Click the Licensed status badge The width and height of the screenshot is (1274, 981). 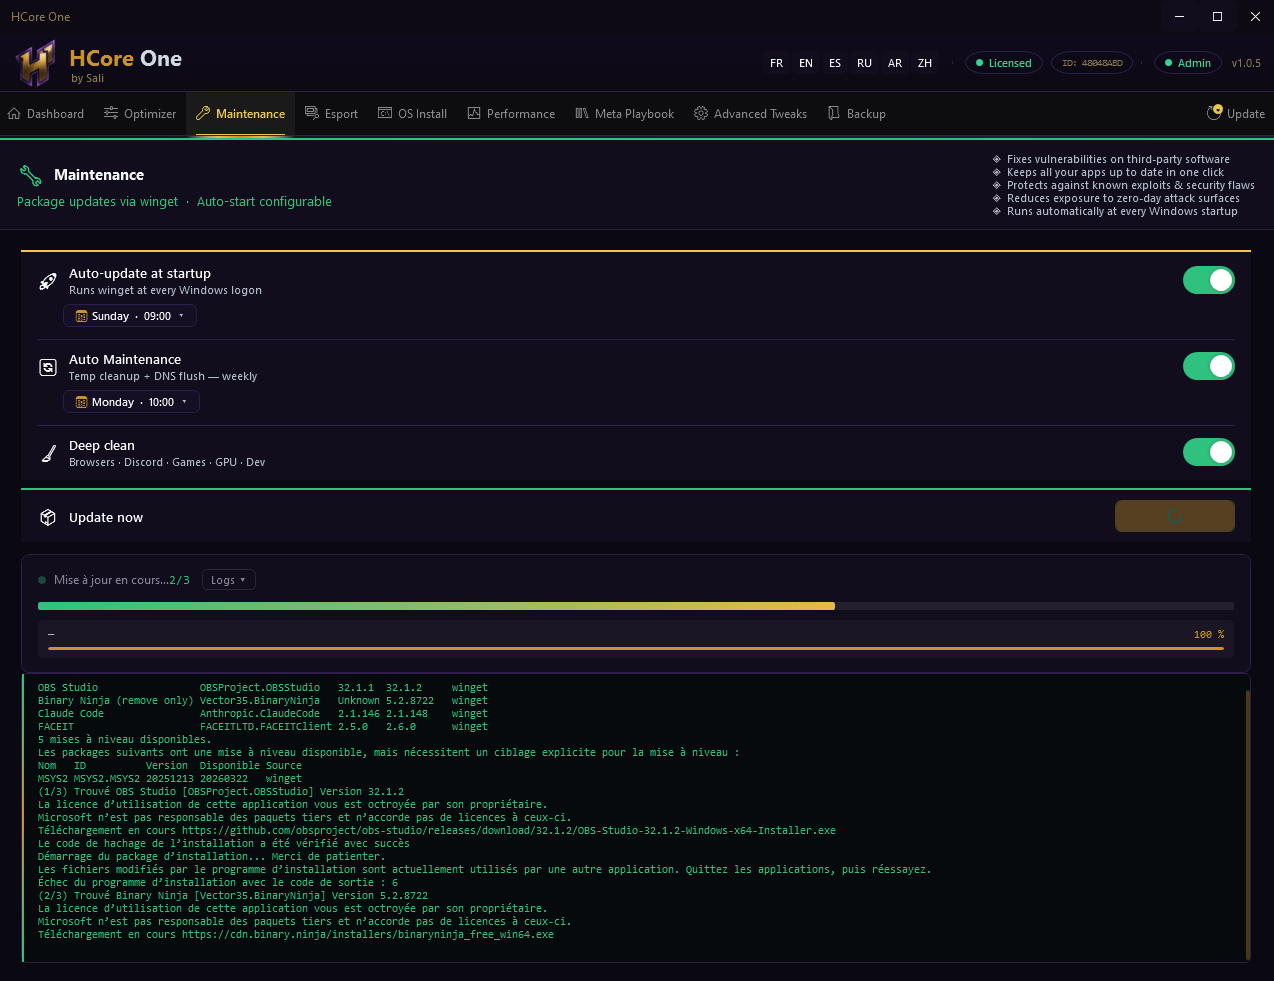coord(1004,63)
